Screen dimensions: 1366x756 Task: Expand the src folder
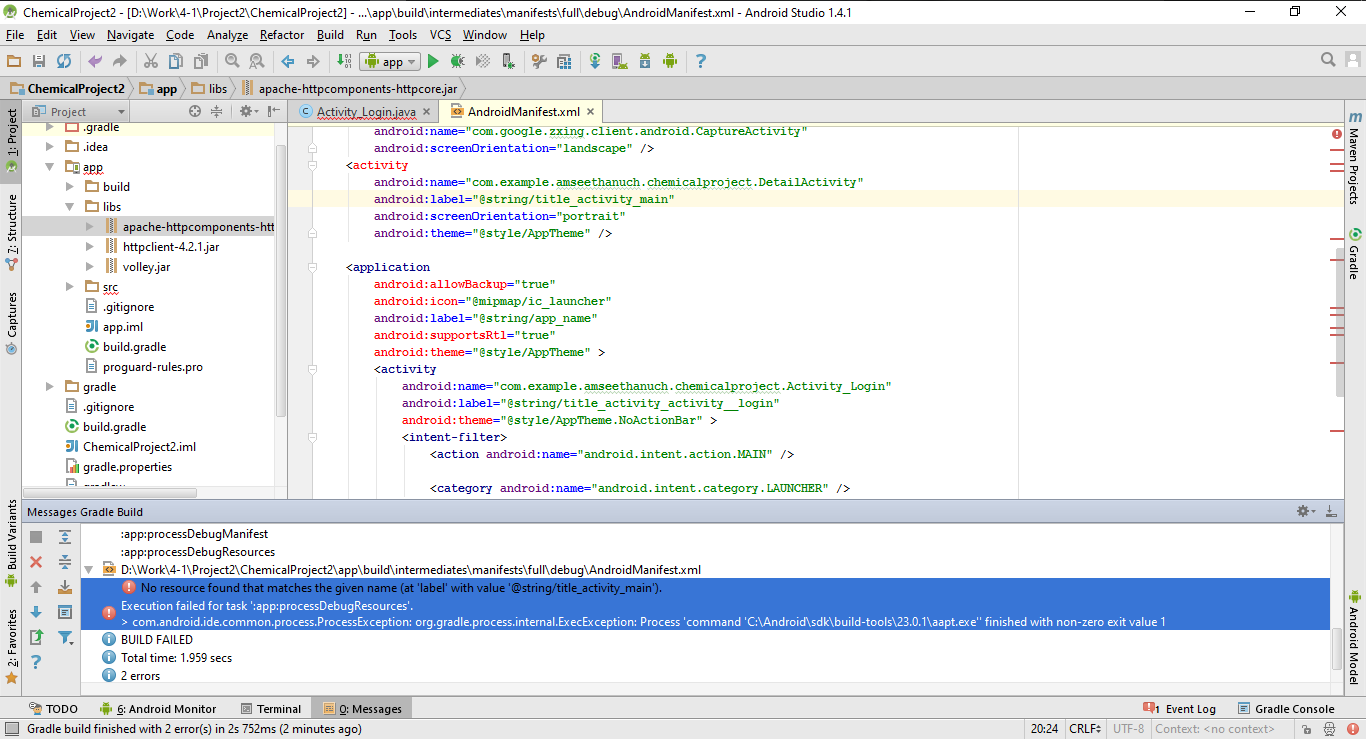(70, 287)
